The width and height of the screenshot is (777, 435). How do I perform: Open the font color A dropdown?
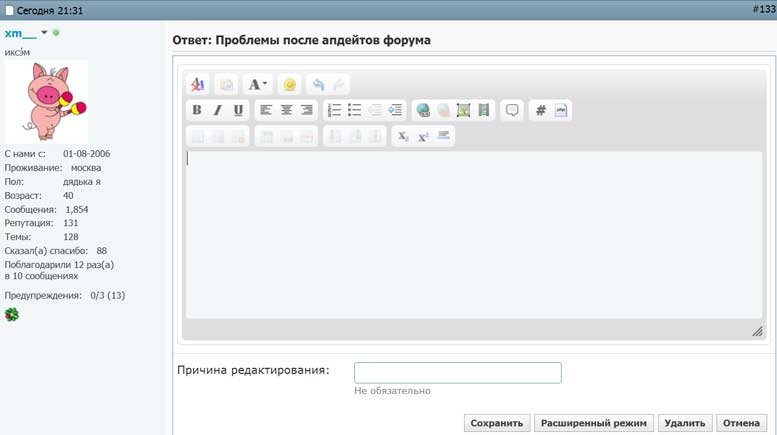tap(258, 85)
